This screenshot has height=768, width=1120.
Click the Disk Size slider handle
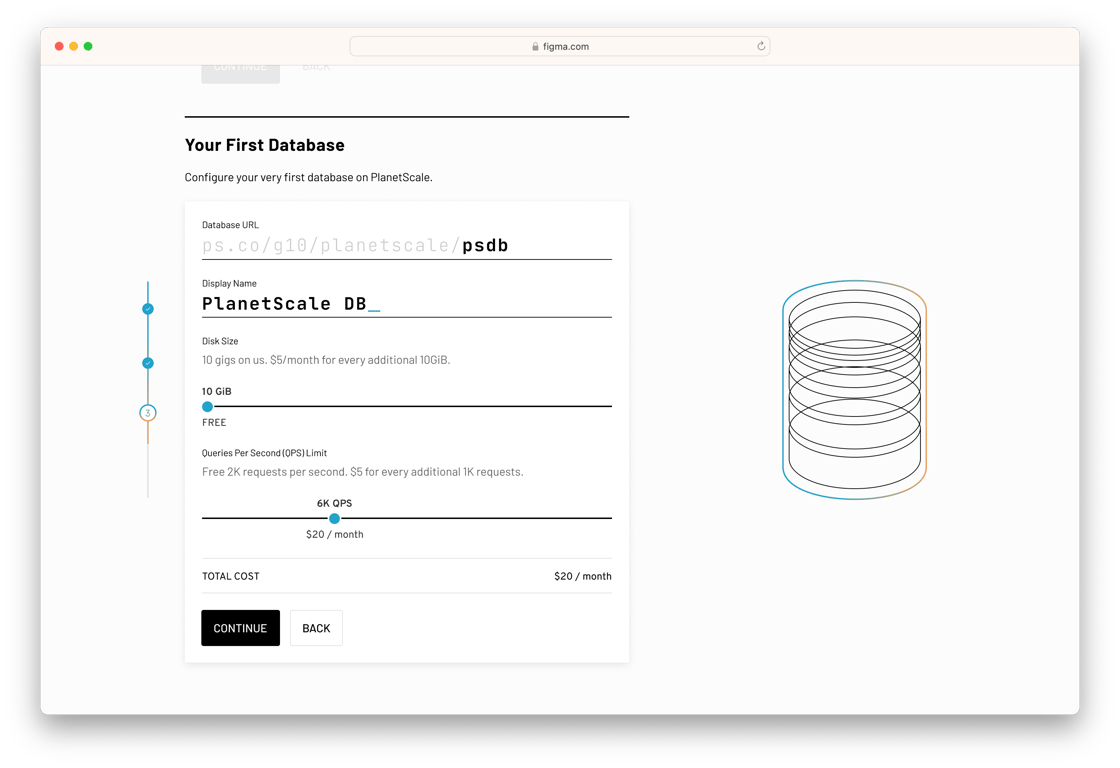click(207, 407)
